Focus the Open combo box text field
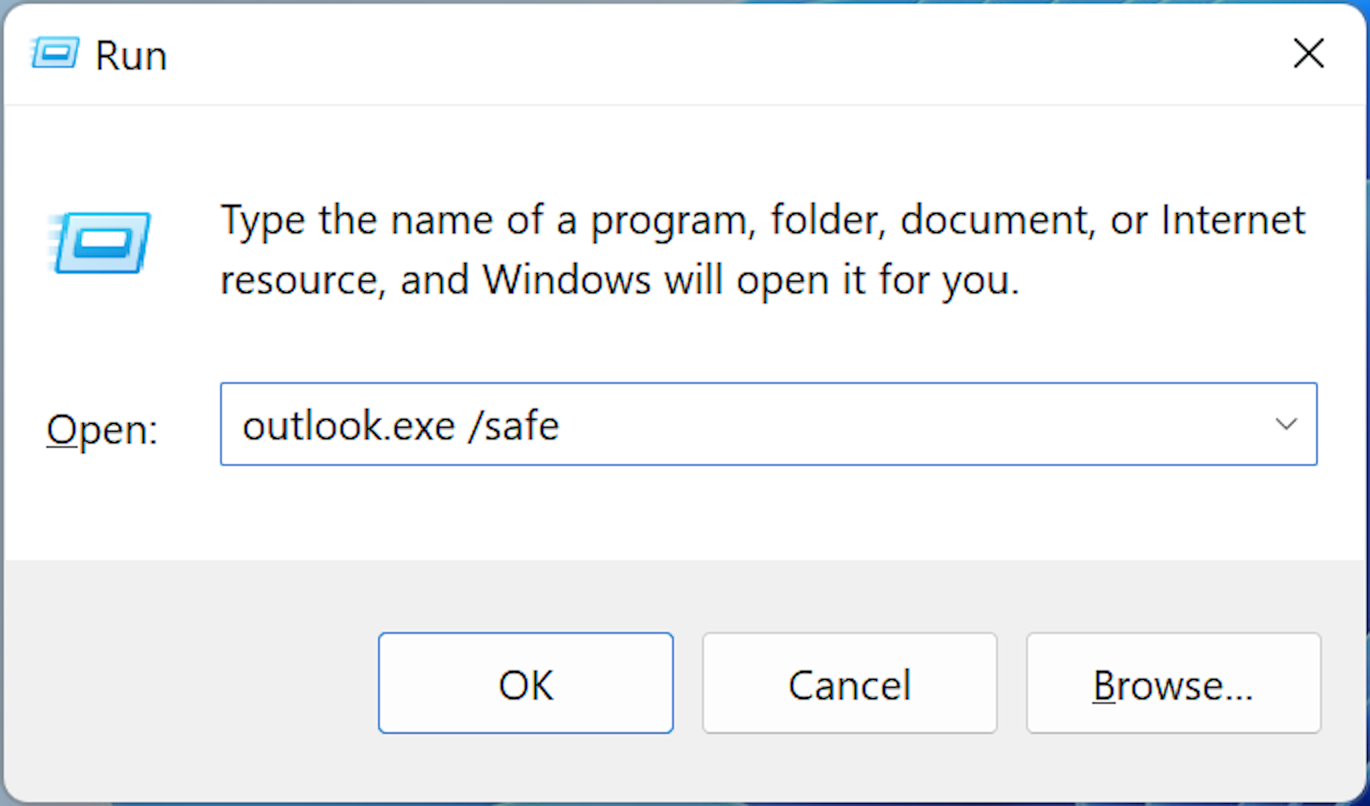 [x=768, y=424]
